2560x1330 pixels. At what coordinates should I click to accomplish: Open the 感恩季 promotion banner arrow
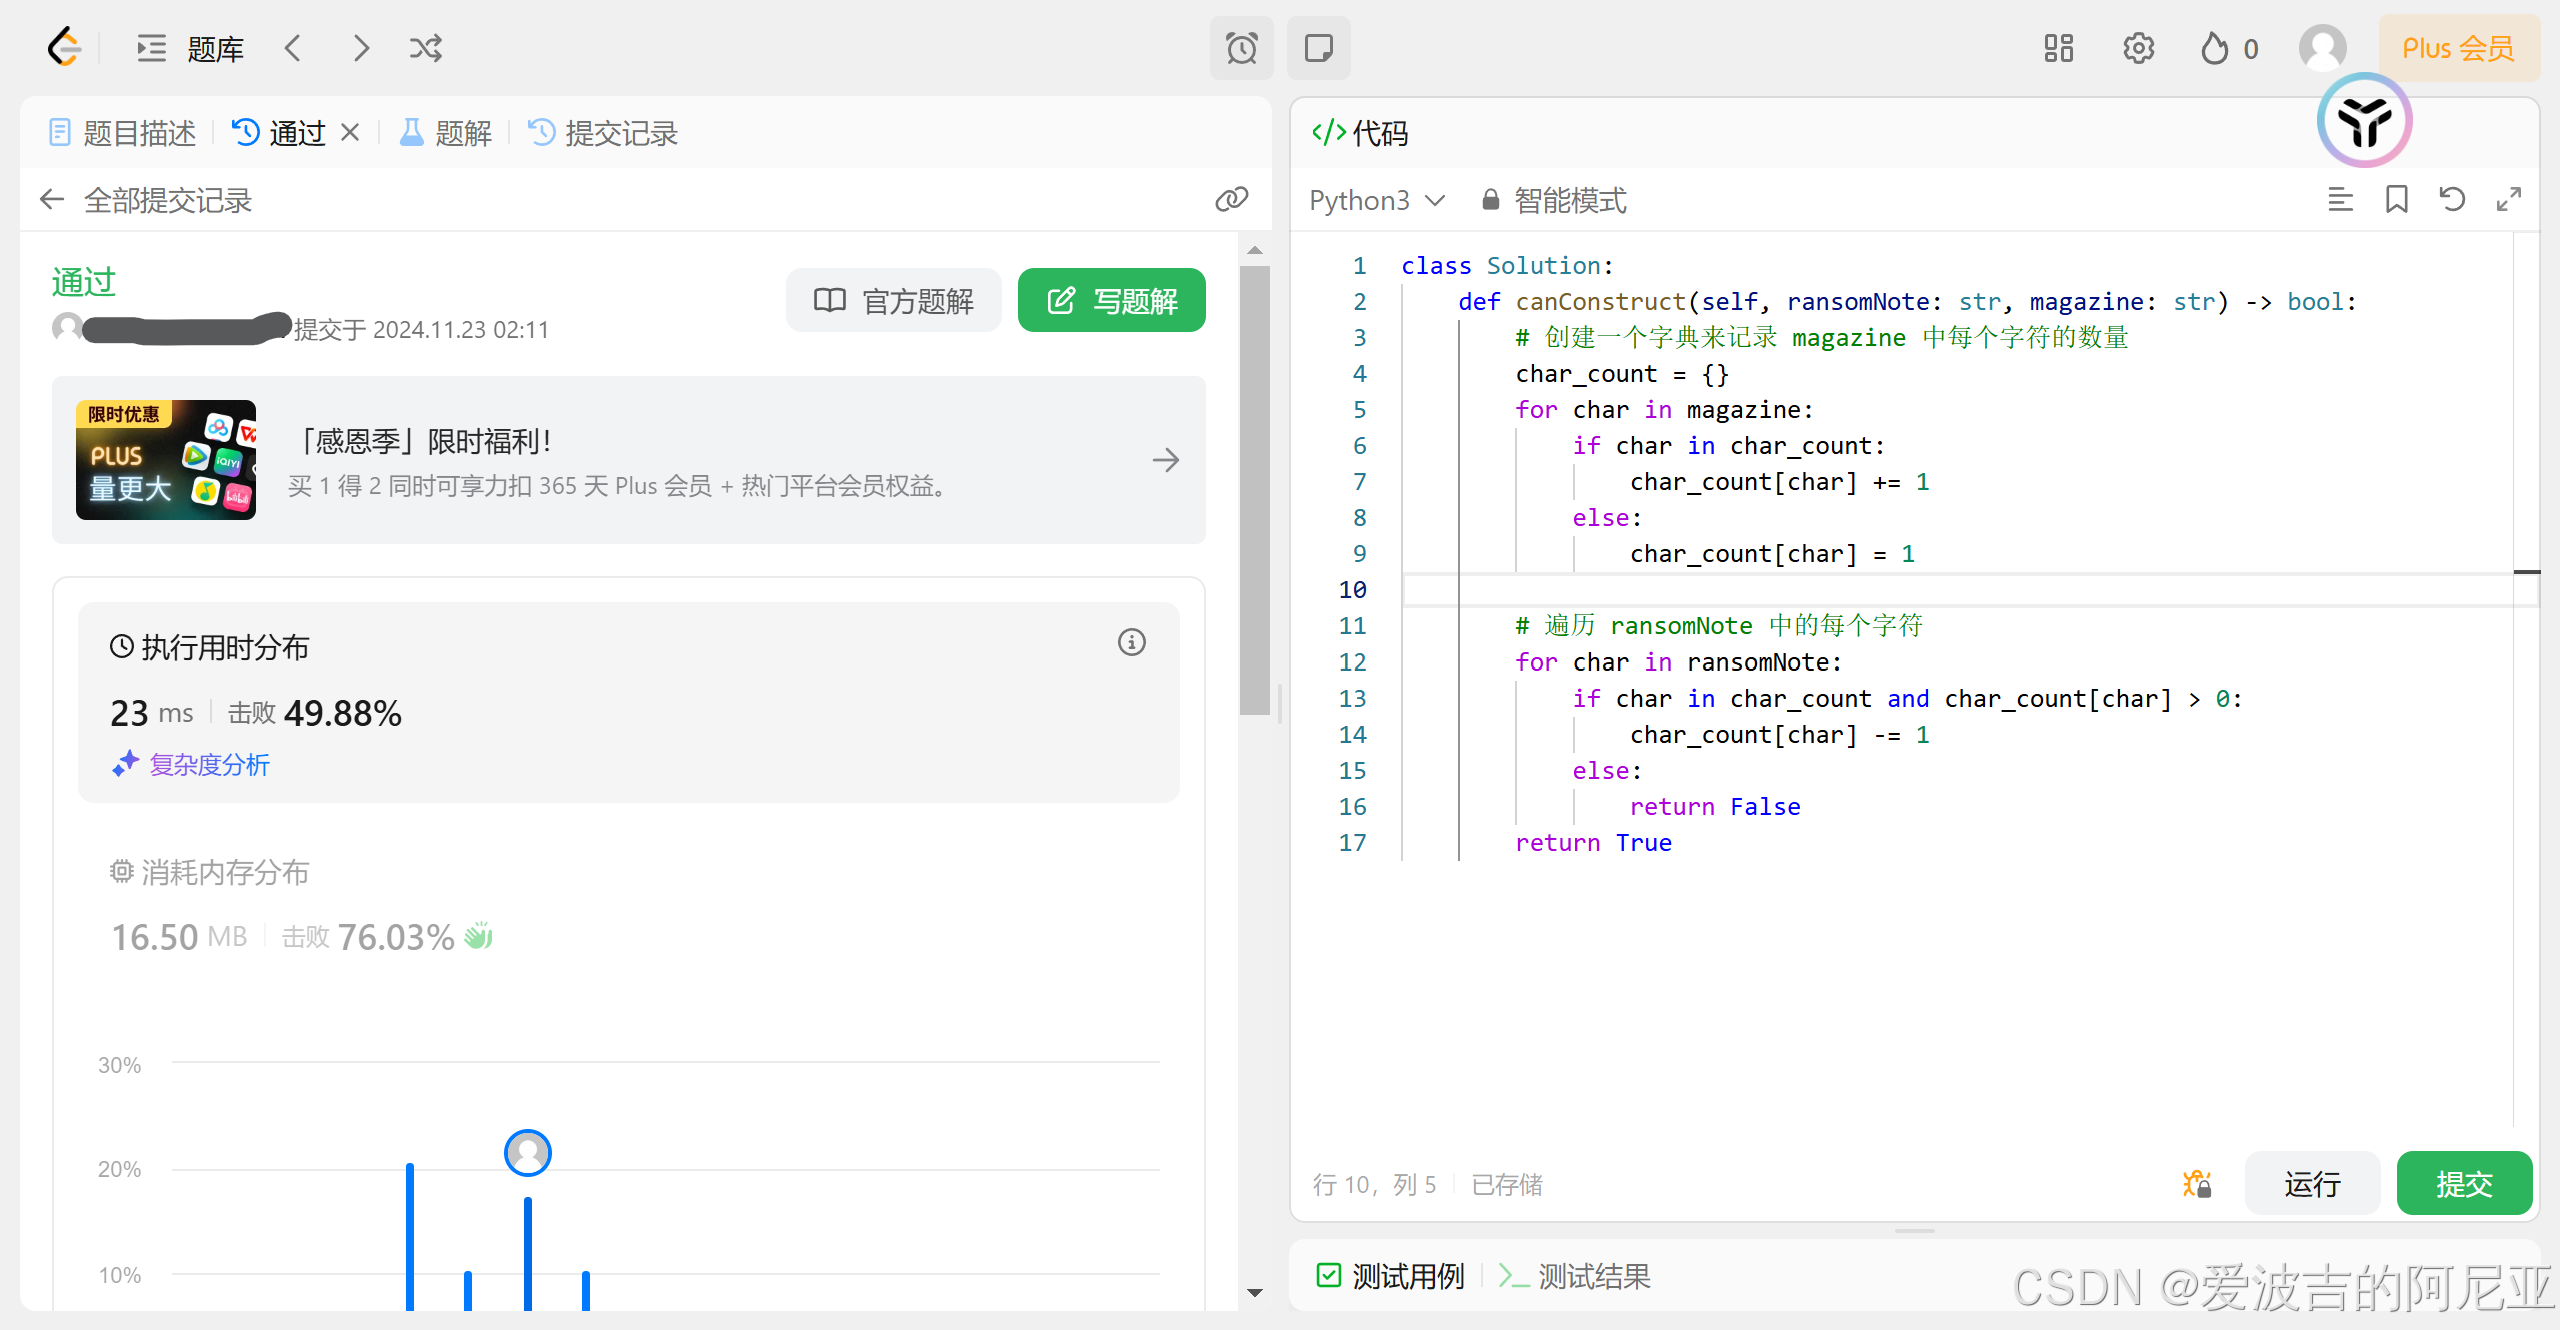coord(1165,460)
